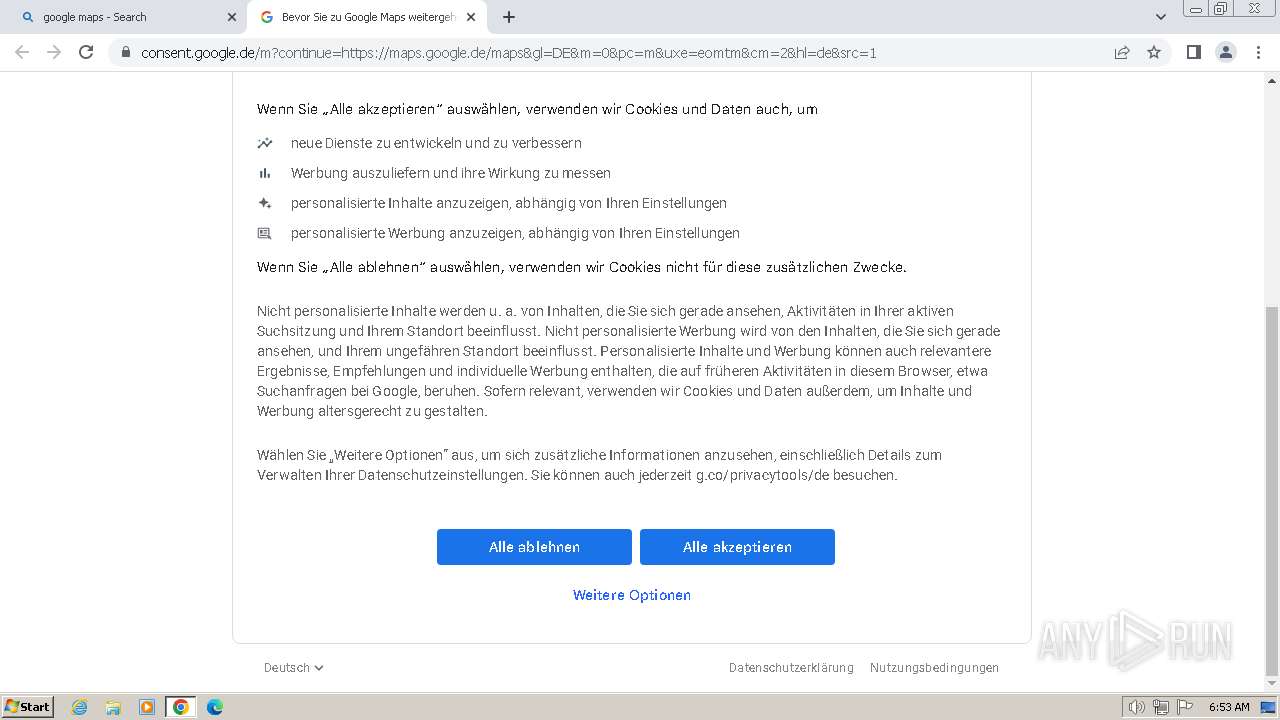
Task: Click the personalisierte Werbung icon
Action: tap(265, 233)
